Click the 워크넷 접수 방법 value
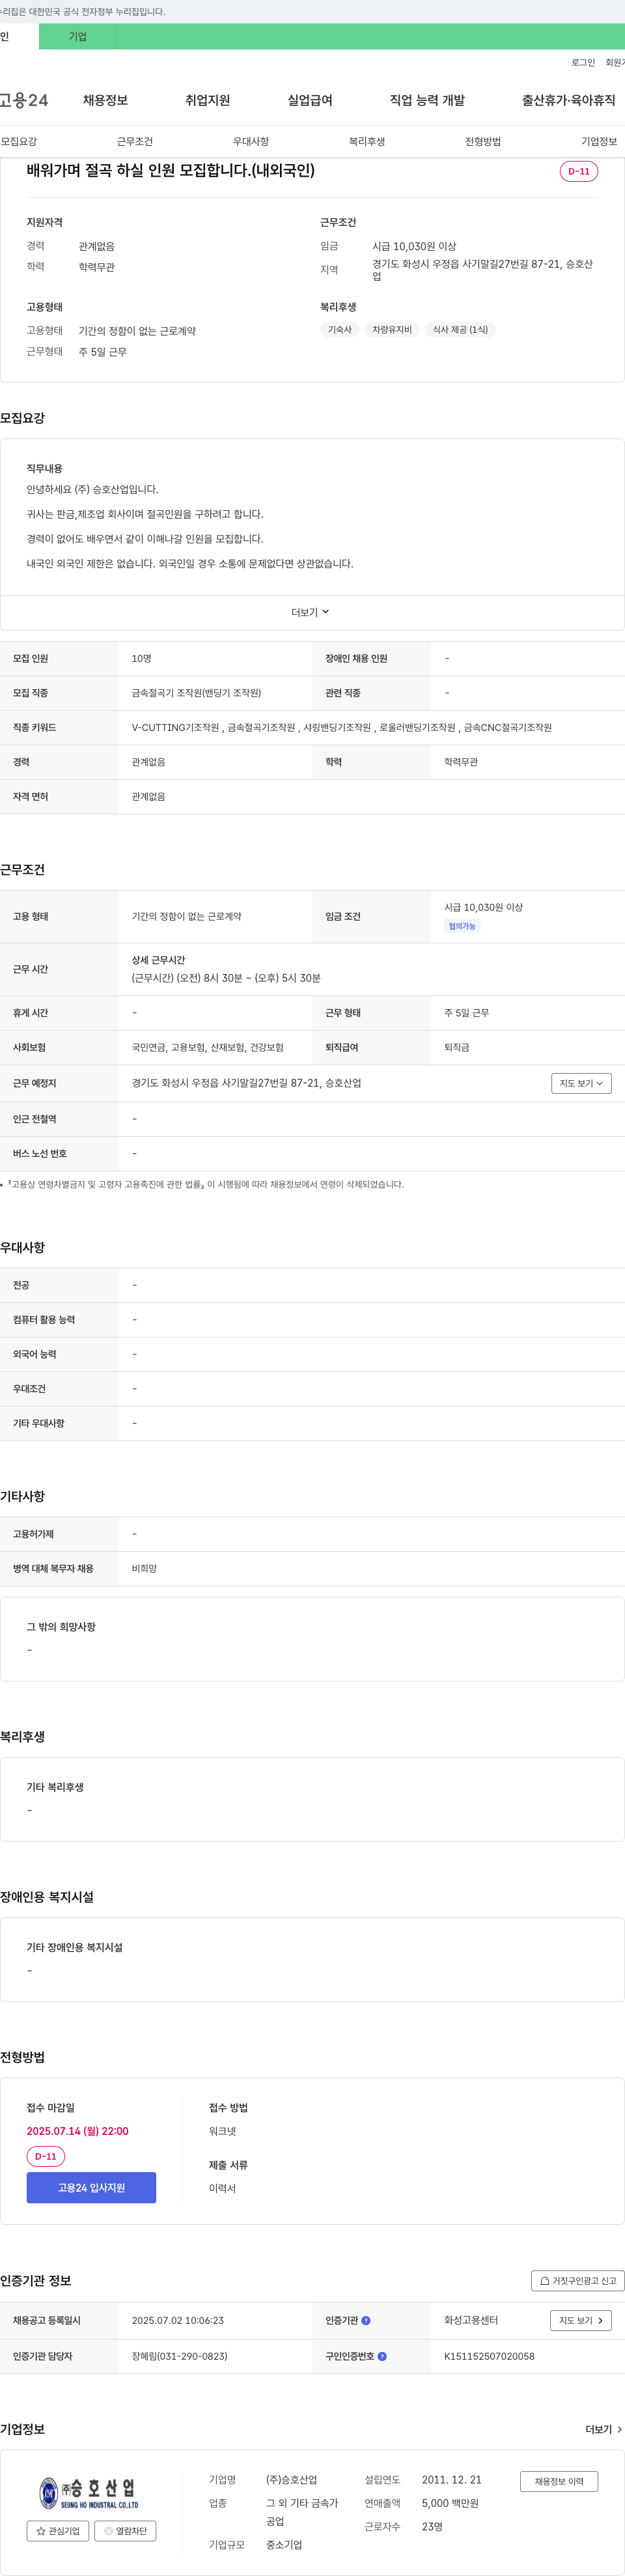625x2576 pixels. pyautogui.click(x=222, y=2131)
